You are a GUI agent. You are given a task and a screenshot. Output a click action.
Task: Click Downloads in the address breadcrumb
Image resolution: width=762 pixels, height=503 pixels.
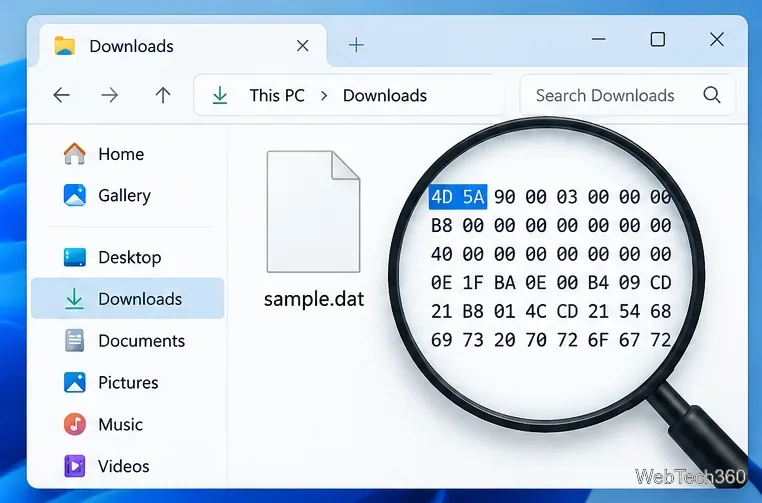[x=385, y=95]
